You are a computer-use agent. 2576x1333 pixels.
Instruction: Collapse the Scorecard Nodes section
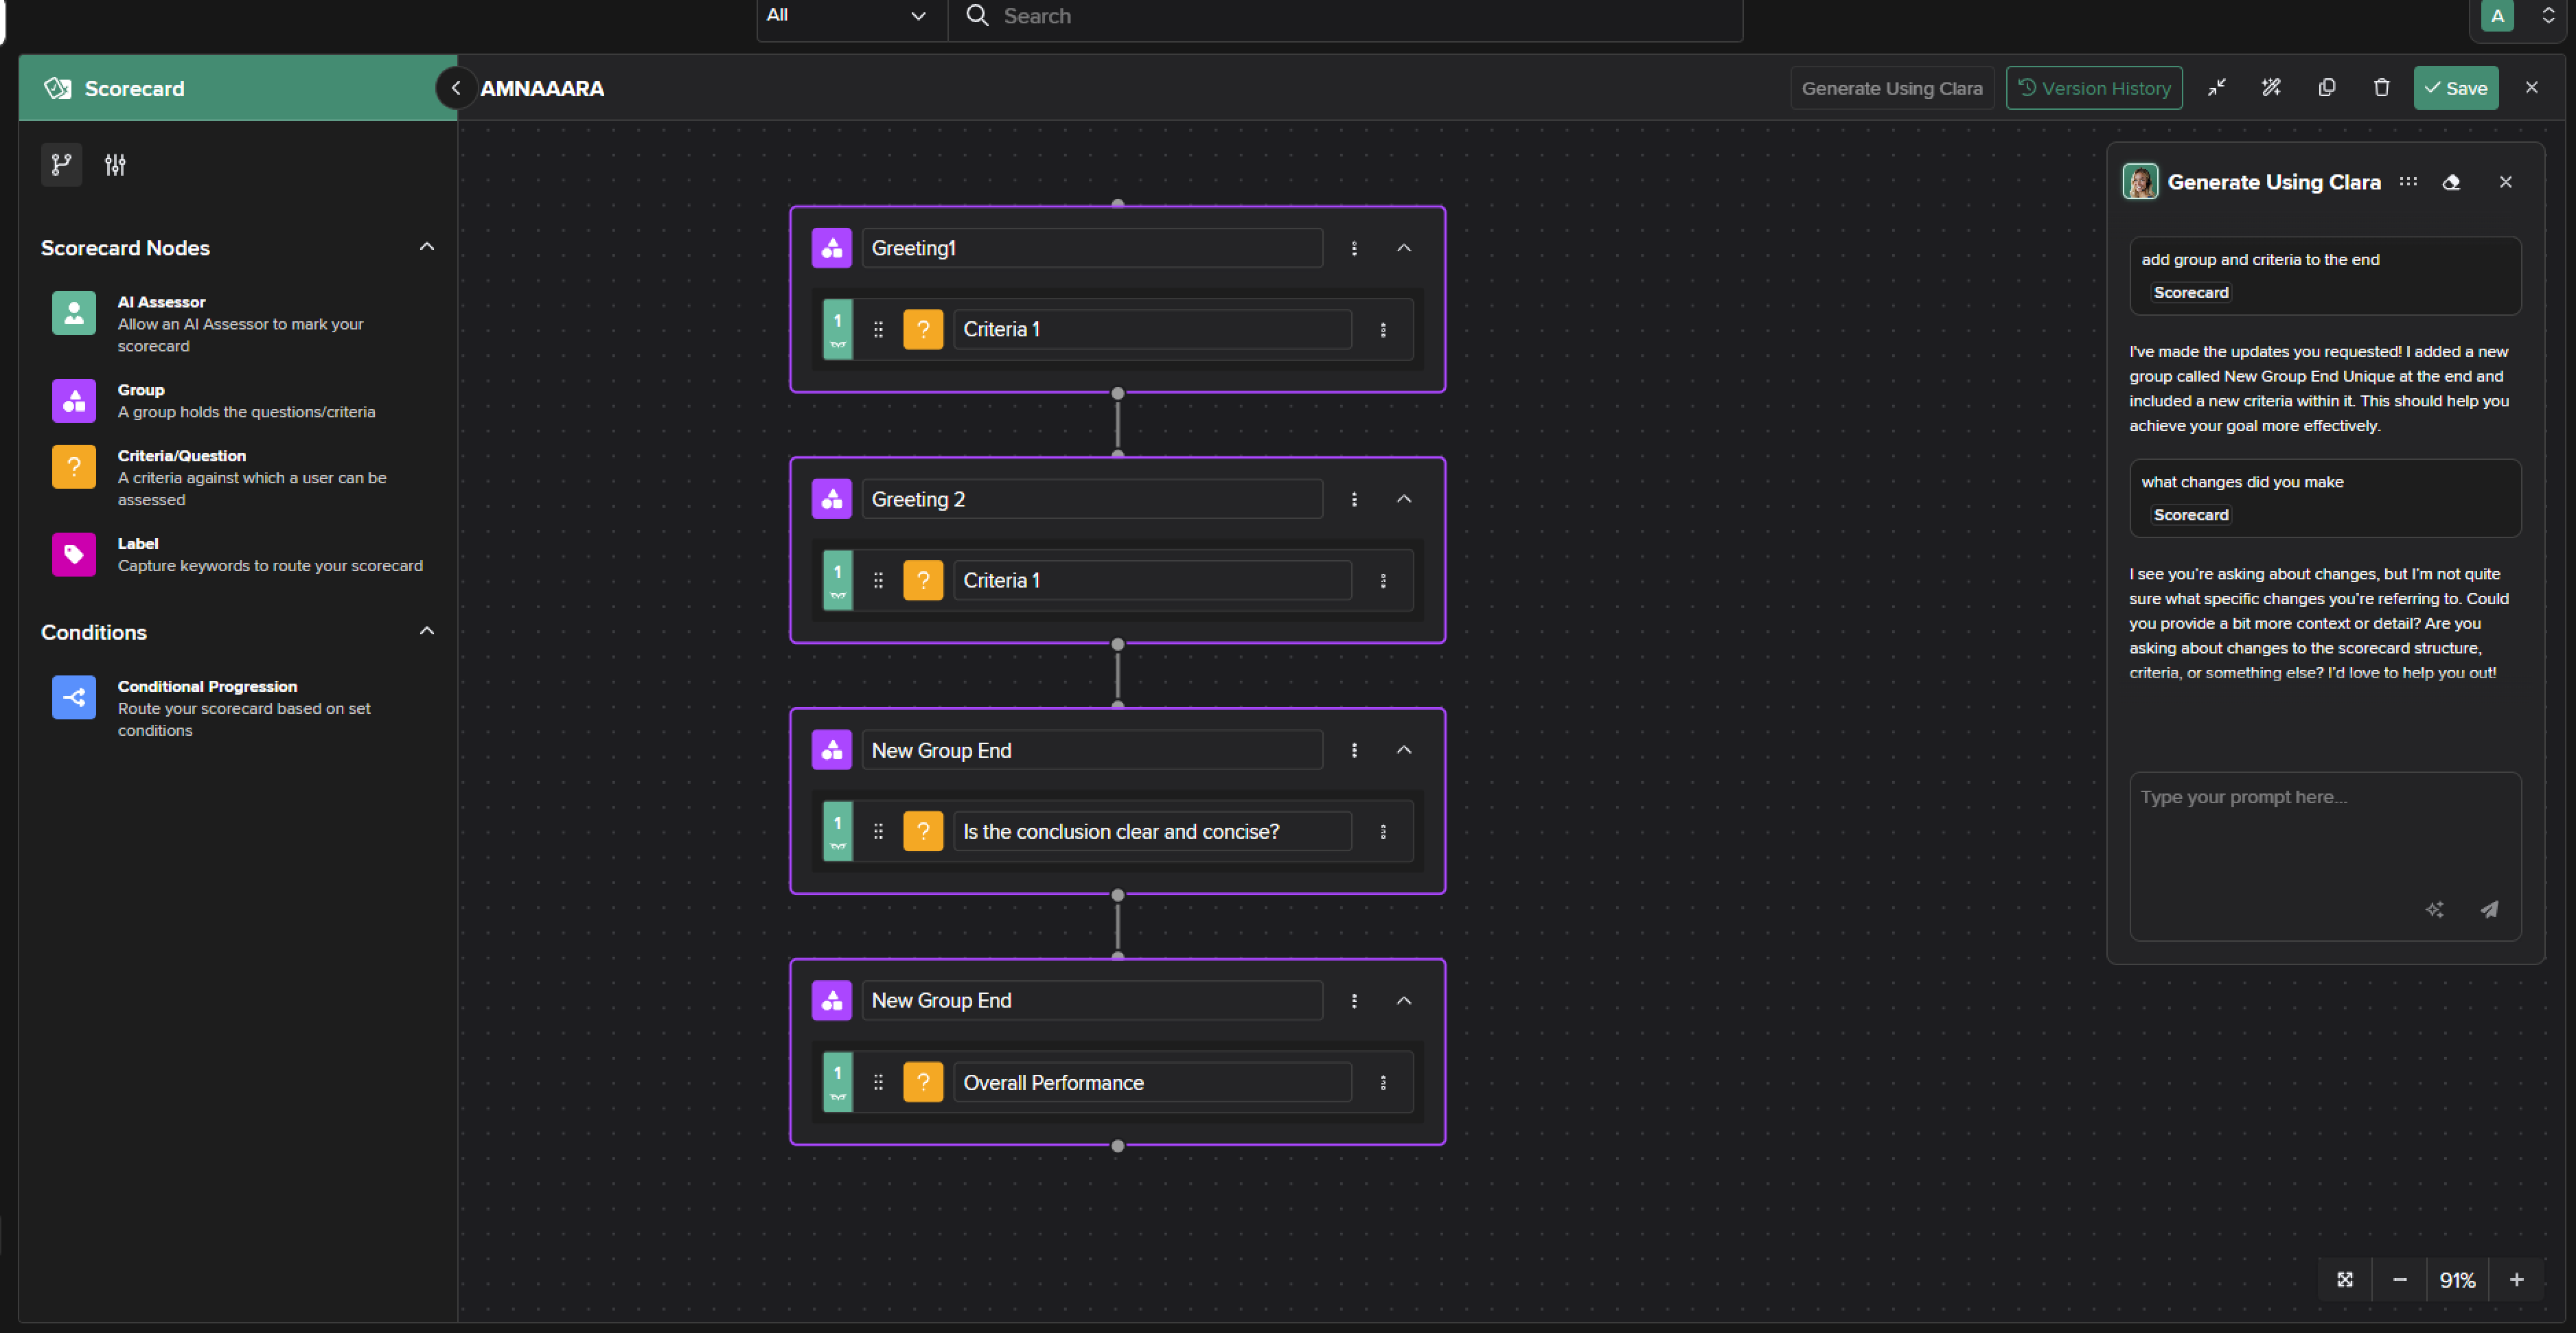[x=427, y=247]
